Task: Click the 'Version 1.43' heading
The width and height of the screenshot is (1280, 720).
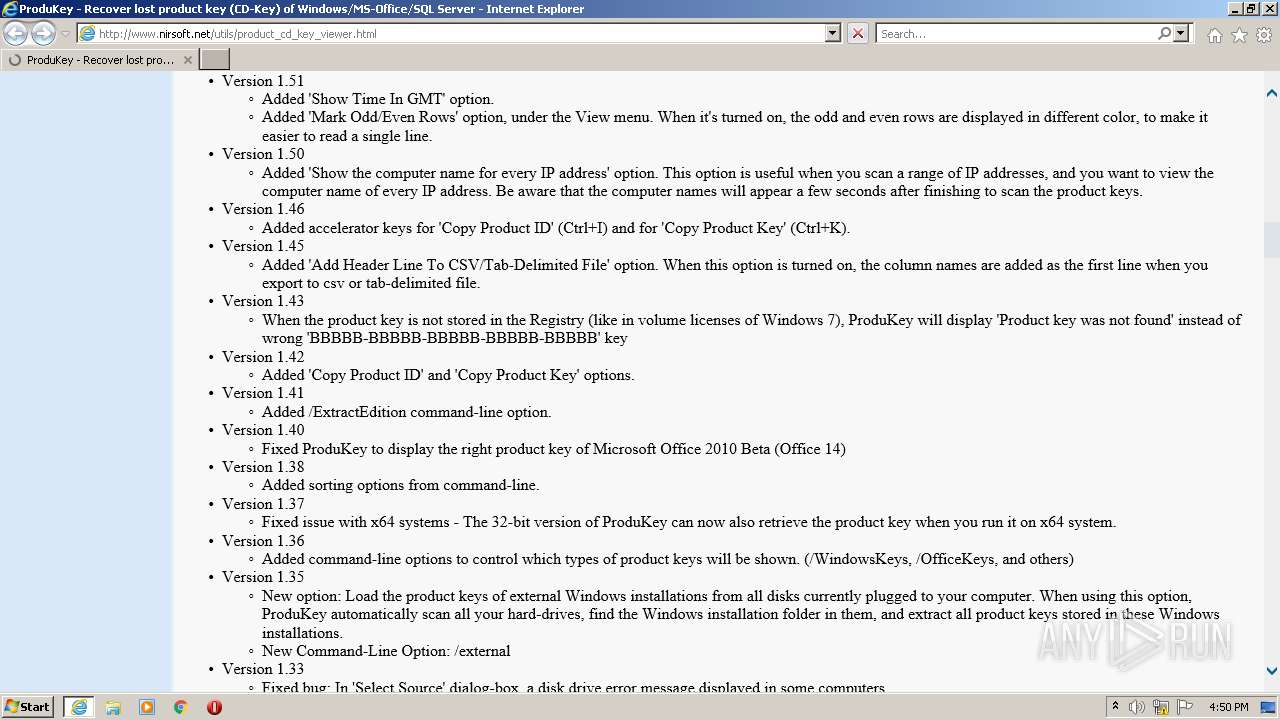Action: 263,301
